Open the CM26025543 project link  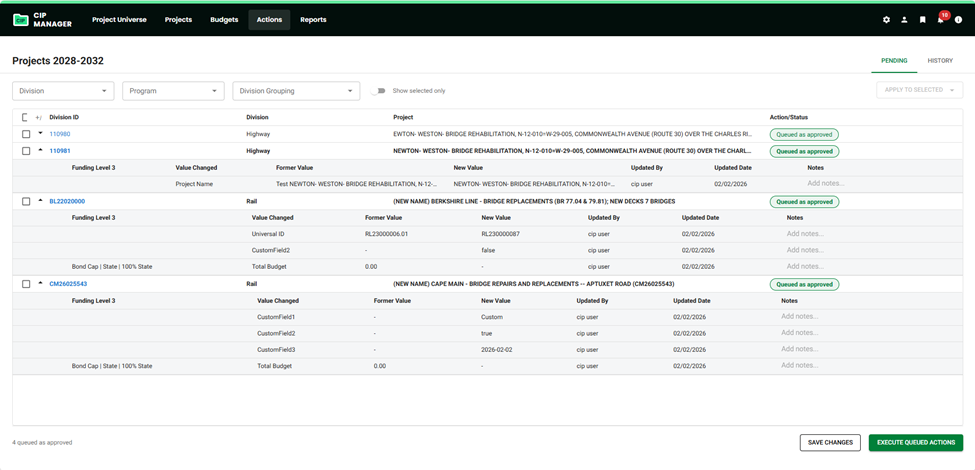pyautogui.click(x=68, y=284)
